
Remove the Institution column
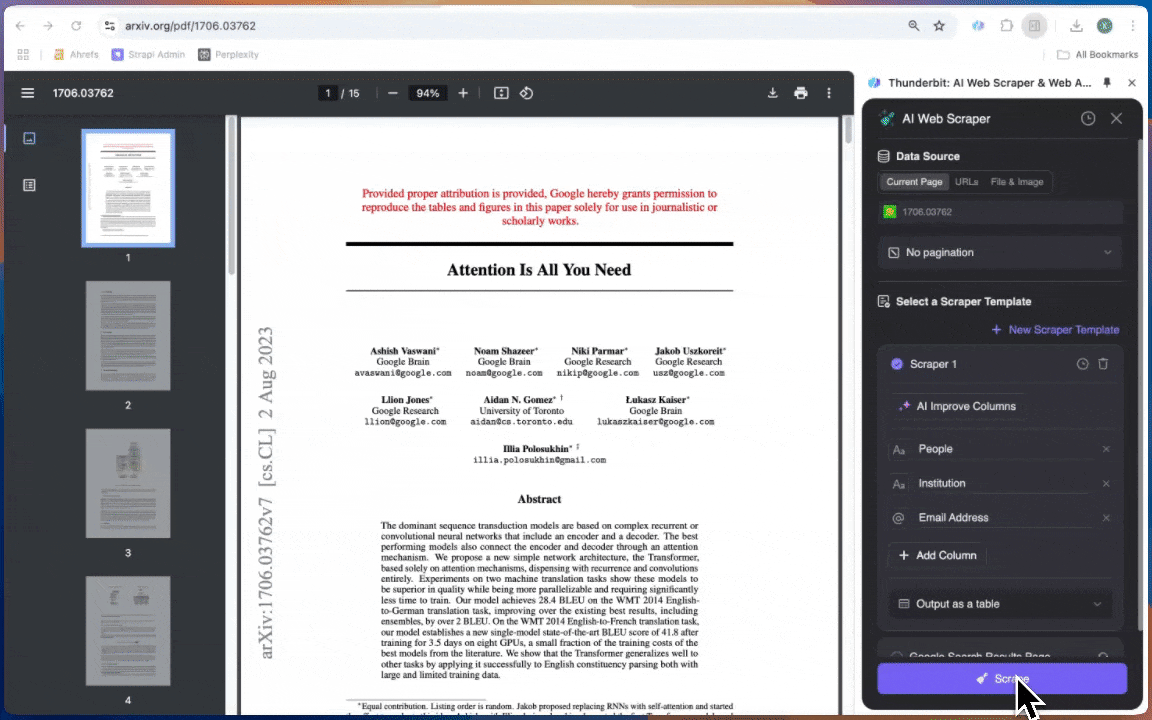click(1106, 483)
